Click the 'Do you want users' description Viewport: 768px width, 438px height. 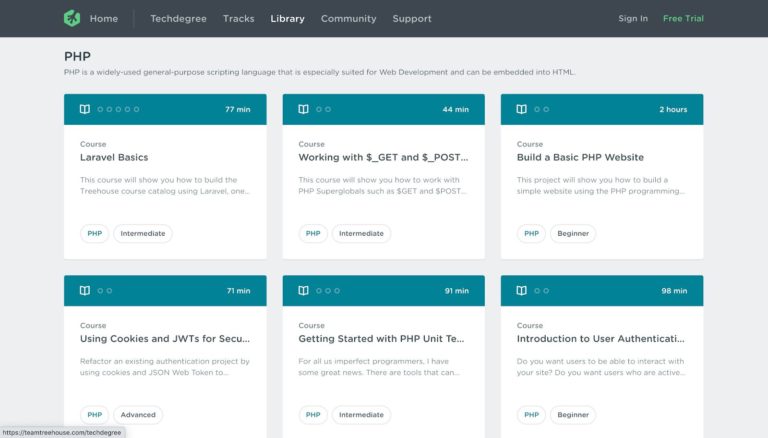click(x=600, y=366)
